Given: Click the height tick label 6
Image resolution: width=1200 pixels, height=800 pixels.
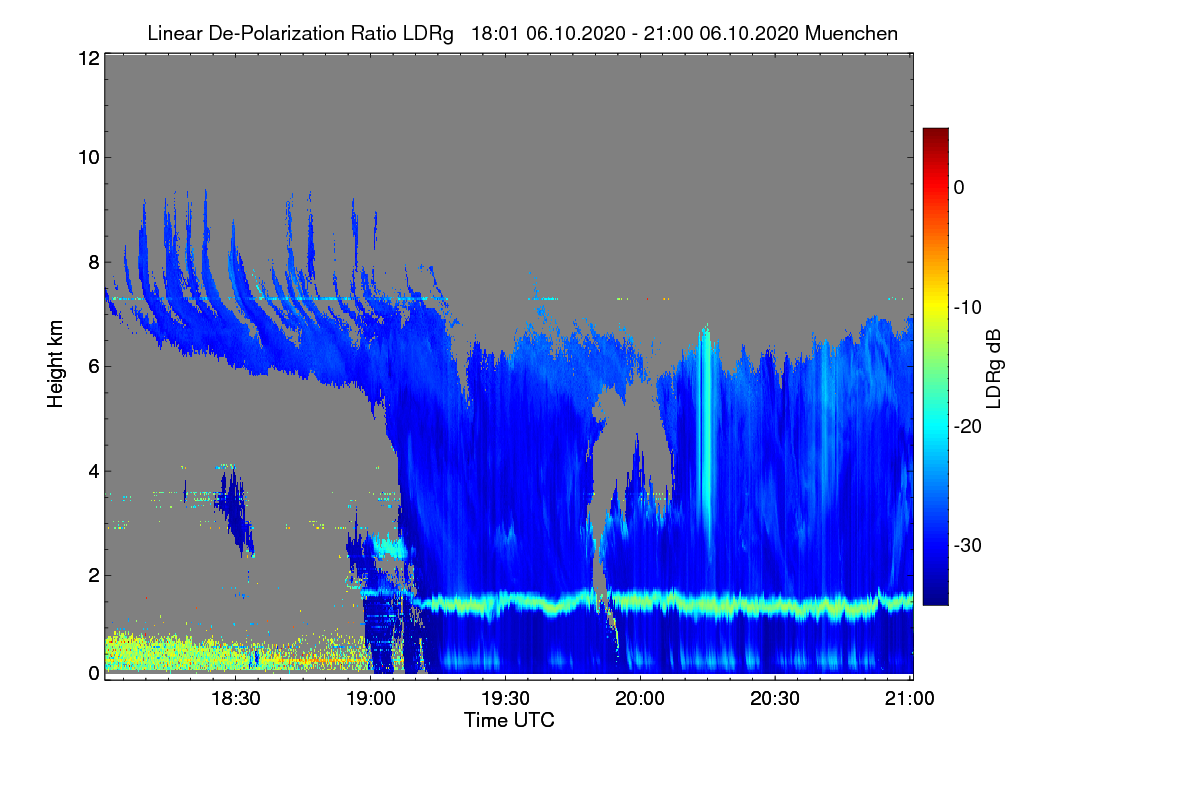Looking at the screenshot, I should pyautogui.click(x=92, y=366).
